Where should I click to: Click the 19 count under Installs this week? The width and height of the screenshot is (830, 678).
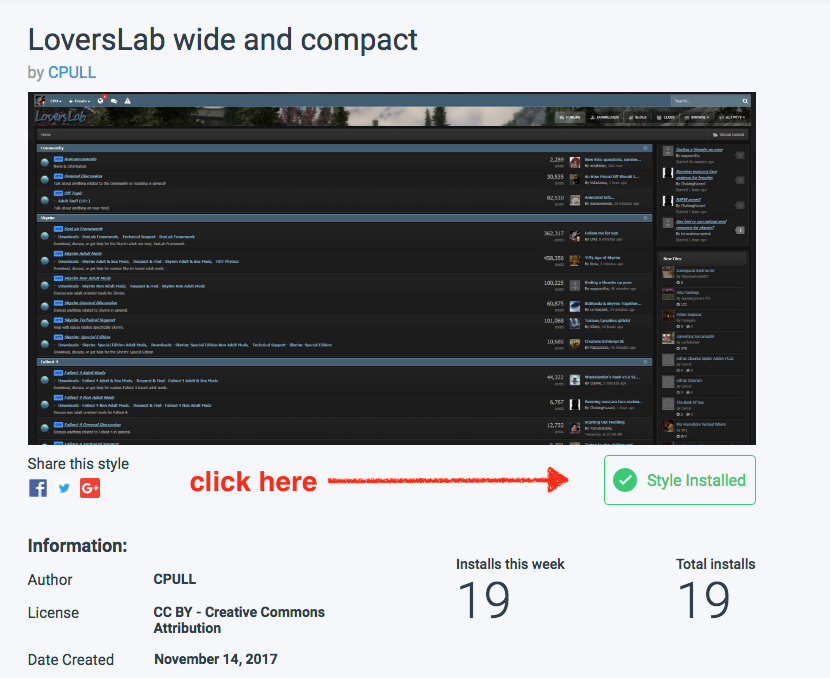click(x=484, y=600)
